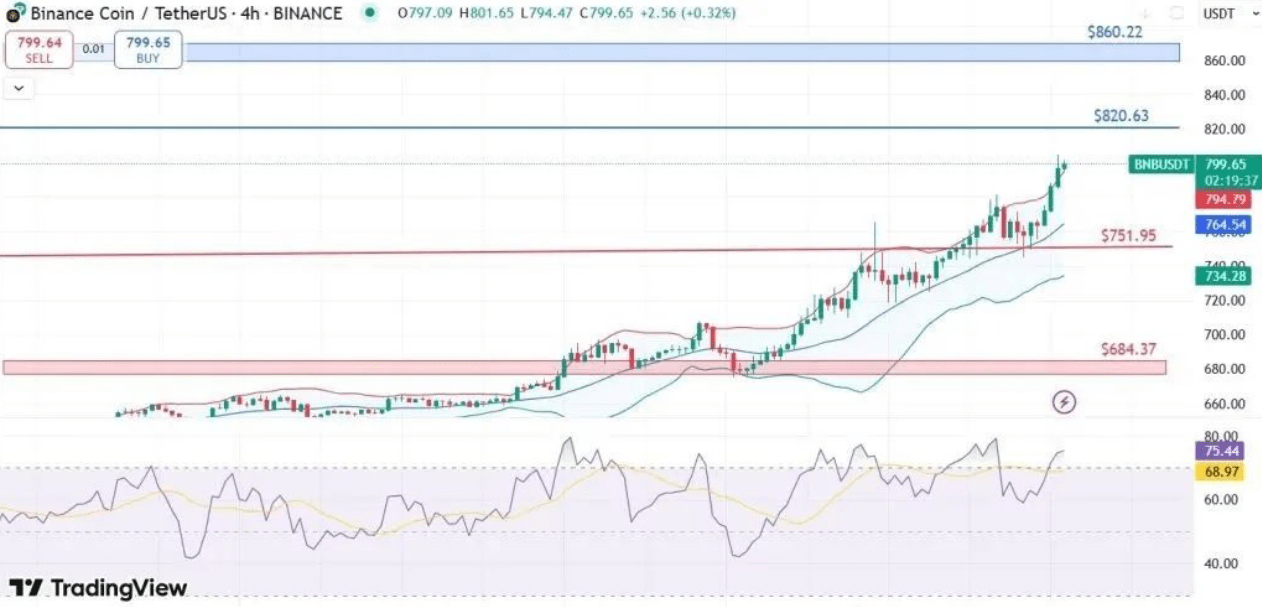Click the BUY 799.65 button
This screenshot has width=1262, height=607.
(148, 51)
